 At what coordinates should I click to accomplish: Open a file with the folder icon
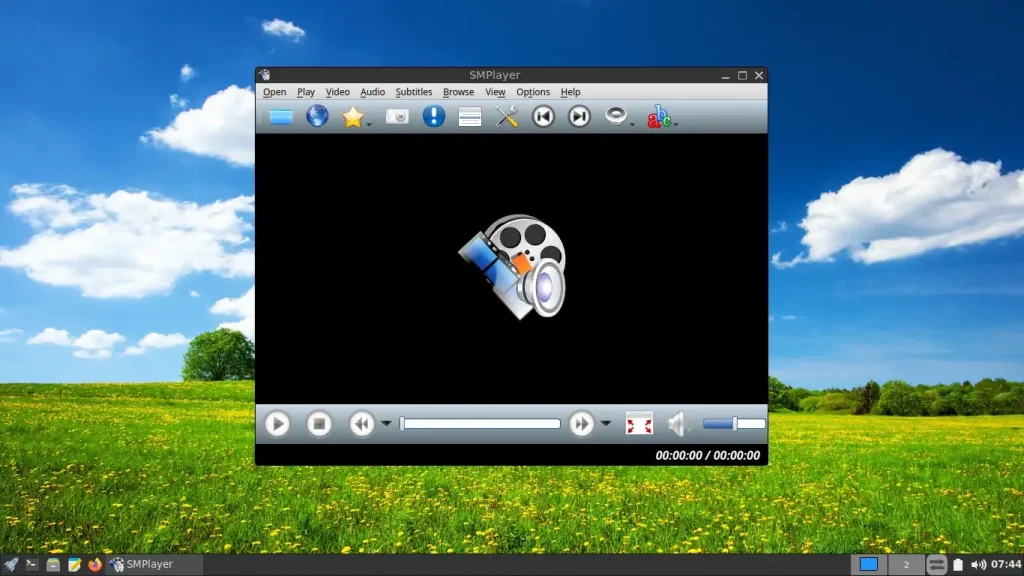281,117
